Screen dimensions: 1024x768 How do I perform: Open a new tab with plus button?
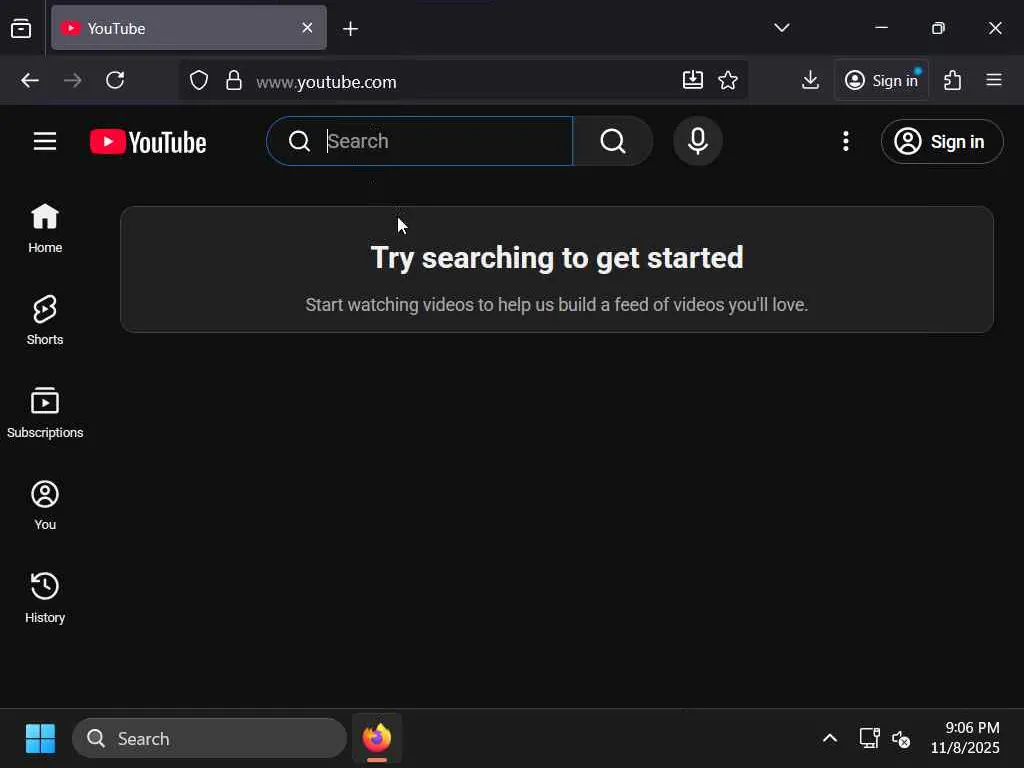[351, 29]
